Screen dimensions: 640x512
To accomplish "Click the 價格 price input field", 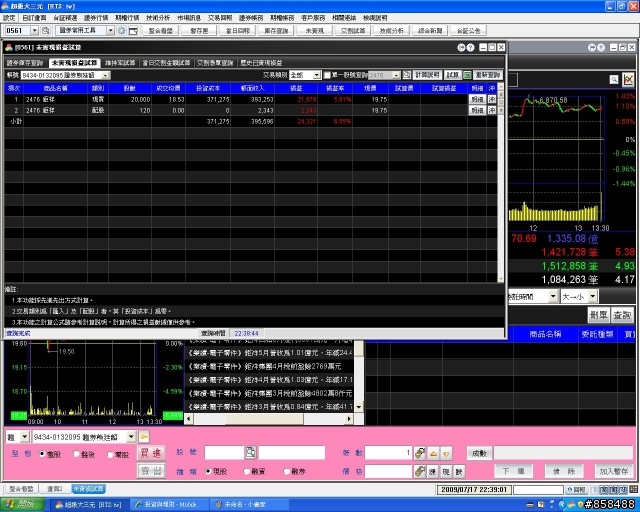I will [388, 472].
